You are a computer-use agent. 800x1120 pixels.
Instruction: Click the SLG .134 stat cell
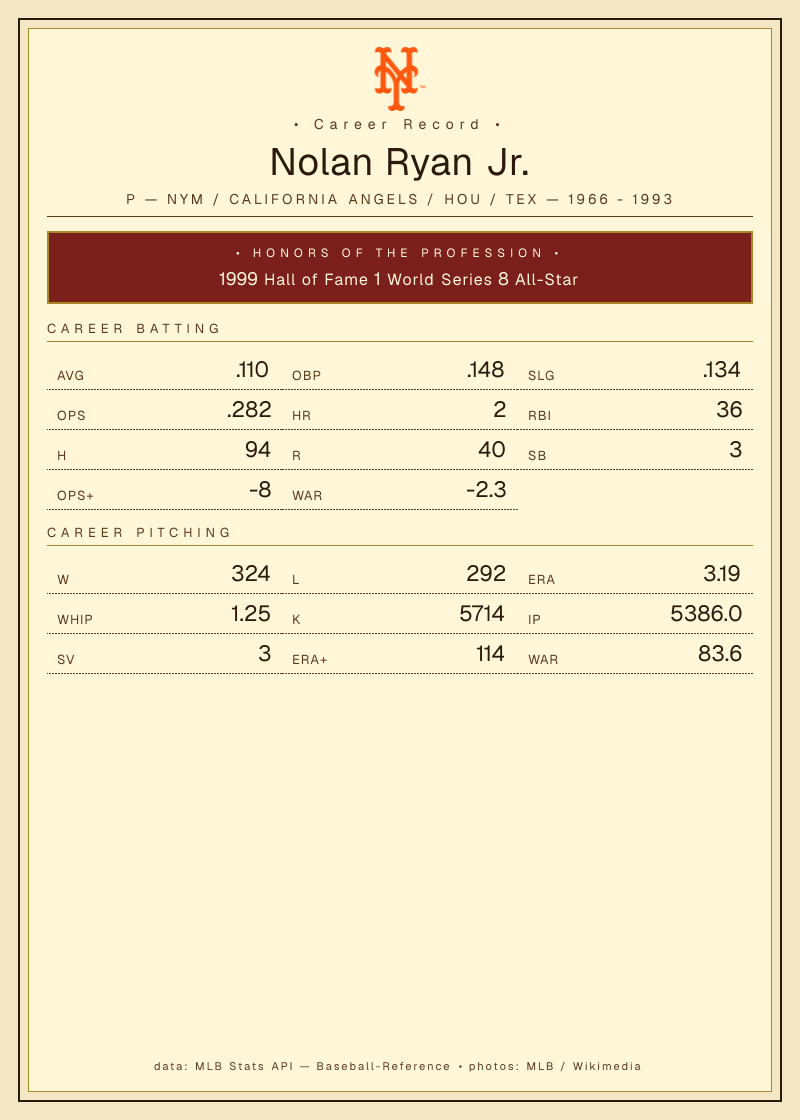[635, 370]
